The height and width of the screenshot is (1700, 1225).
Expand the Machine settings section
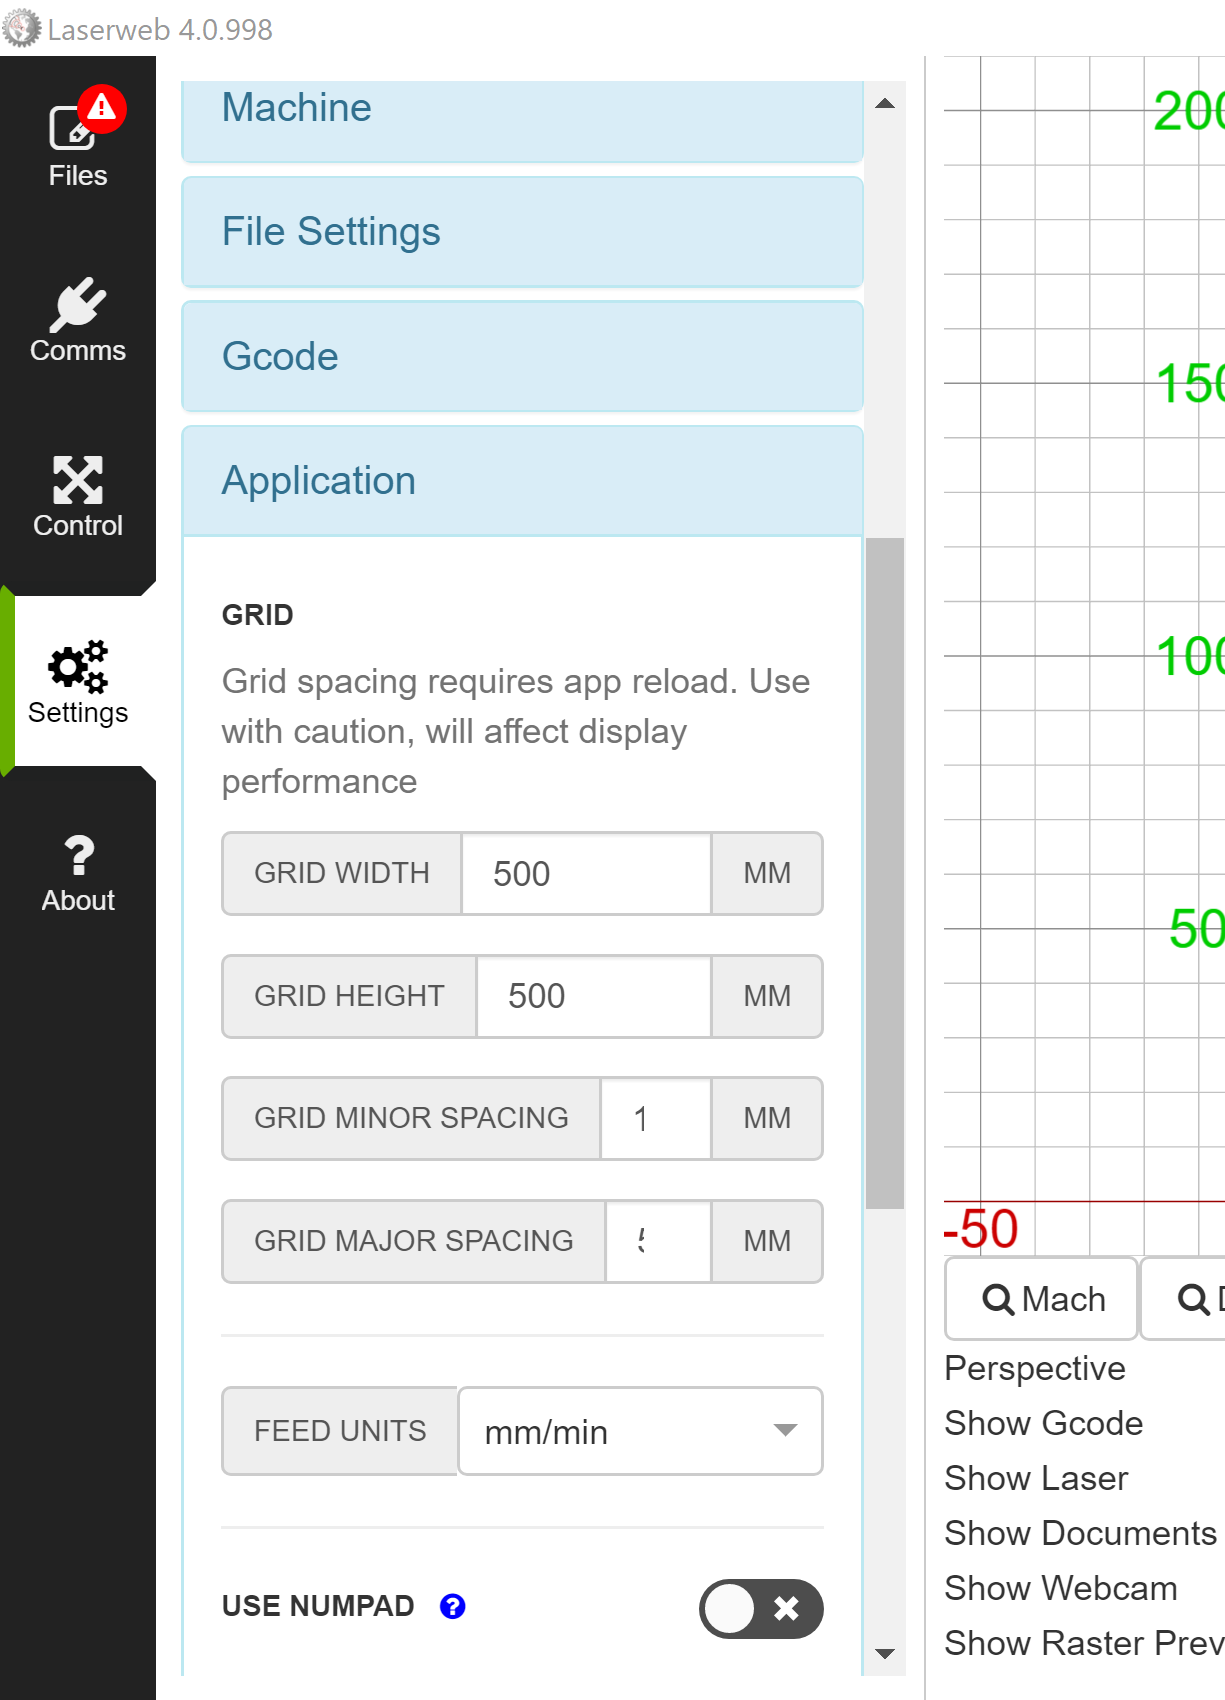click(522, 120)
